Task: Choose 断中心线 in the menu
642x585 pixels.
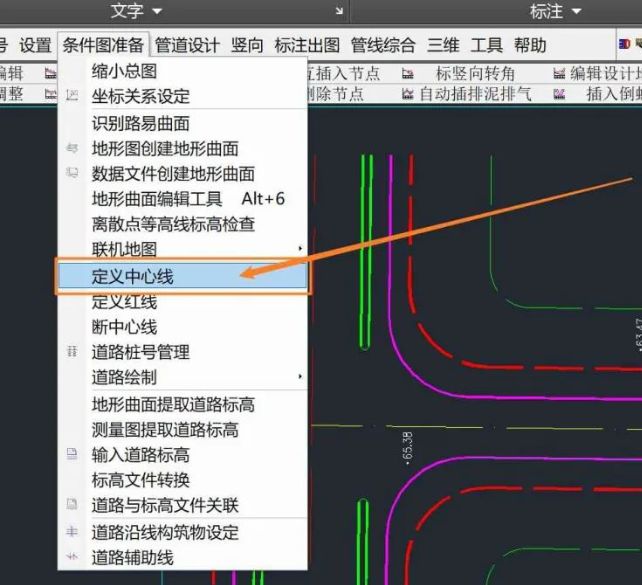Action: coord(183,327)
